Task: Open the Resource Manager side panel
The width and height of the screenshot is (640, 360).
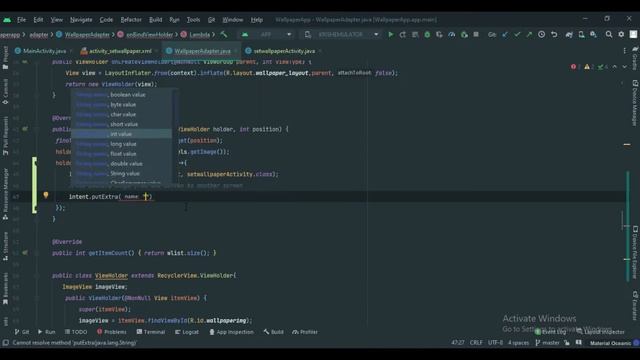Action: coord(5,194)
